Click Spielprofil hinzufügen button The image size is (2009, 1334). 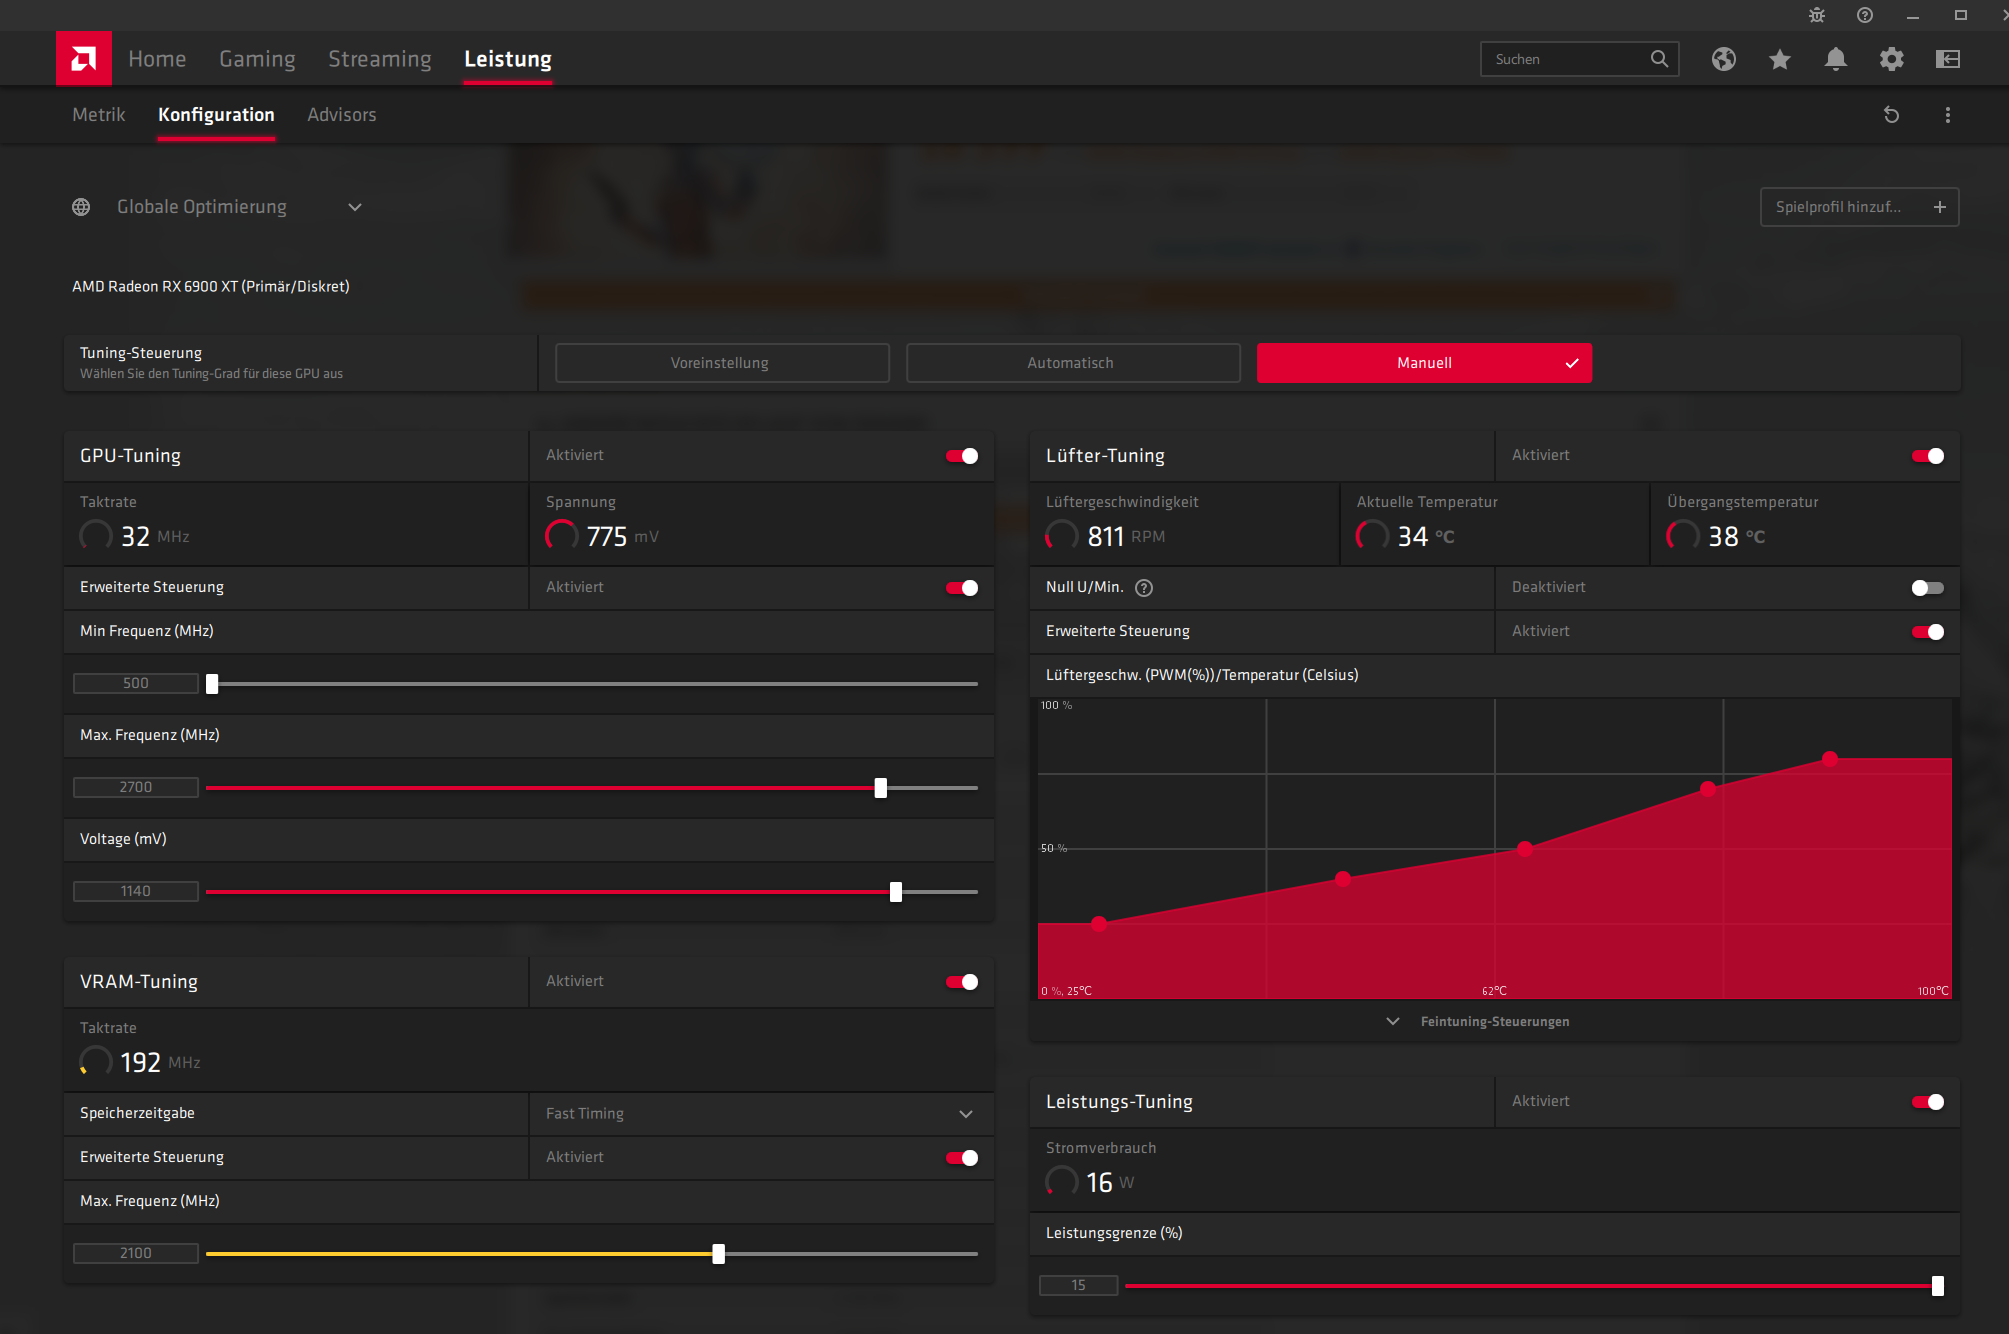coord(1858,207)
